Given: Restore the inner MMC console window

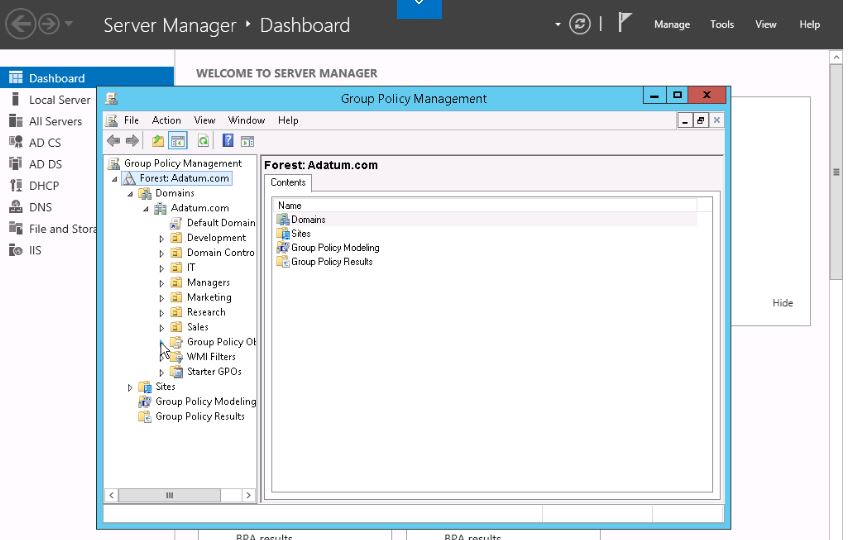Looking at the screenshot, I should click(700, 120).
